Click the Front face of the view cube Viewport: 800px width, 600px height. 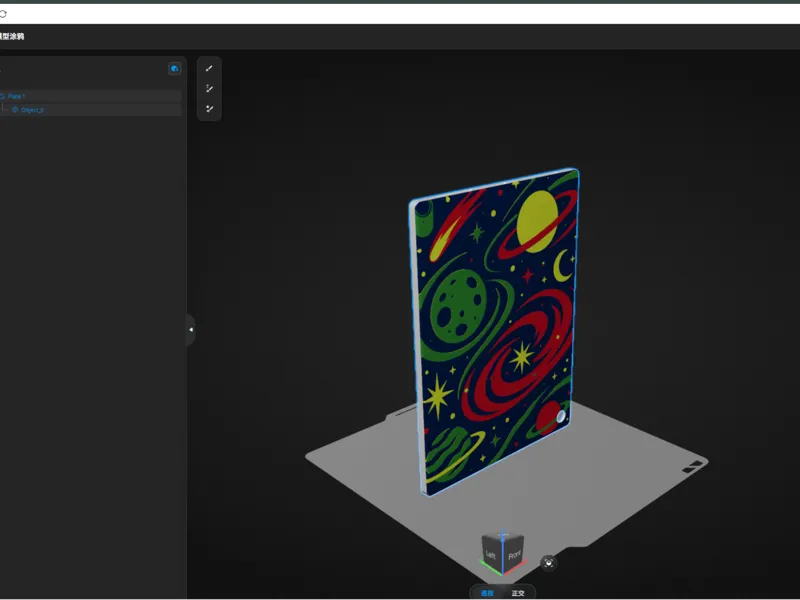pyautogui.click(x=514, y=554)
